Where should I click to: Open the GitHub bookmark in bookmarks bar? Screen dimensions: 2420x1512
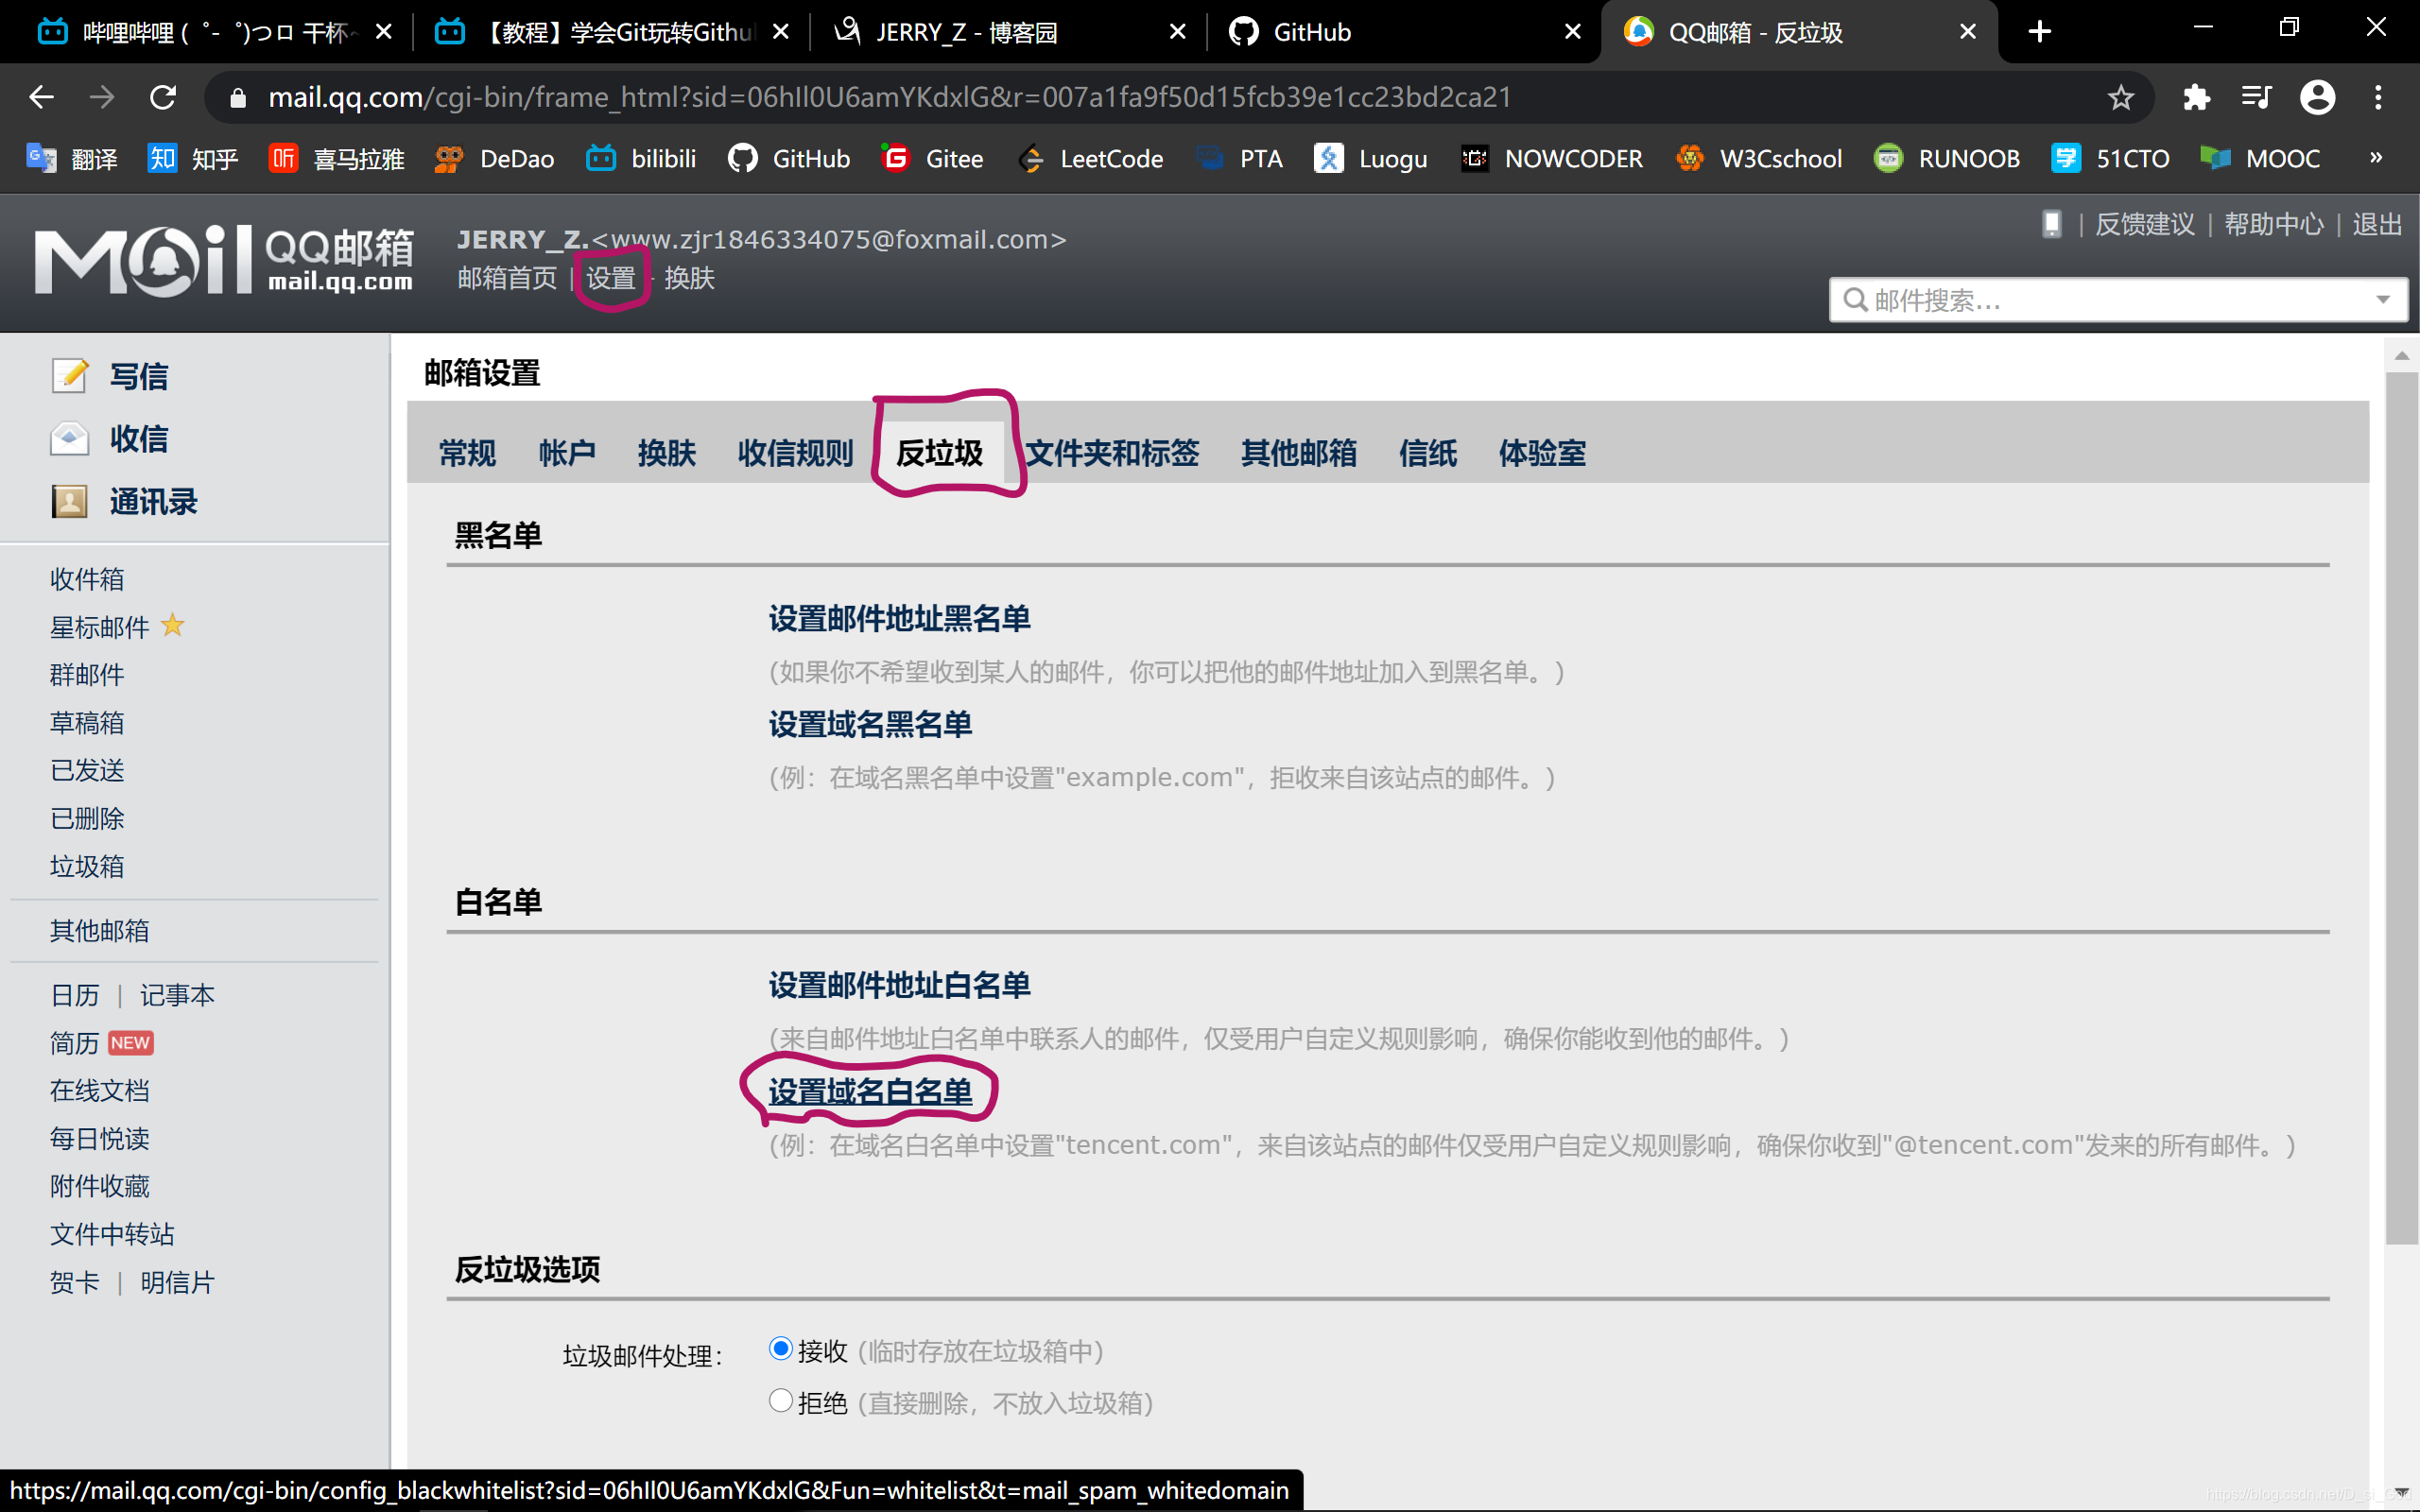(x=790, y=158)
